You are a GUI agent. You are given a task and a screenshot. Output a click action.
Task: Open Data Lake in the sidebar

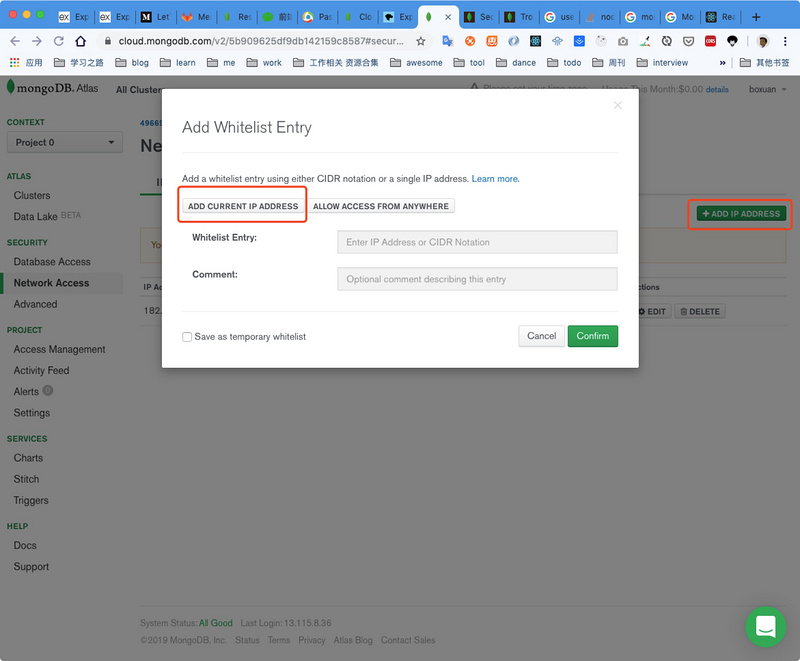[x=35, y=216]
